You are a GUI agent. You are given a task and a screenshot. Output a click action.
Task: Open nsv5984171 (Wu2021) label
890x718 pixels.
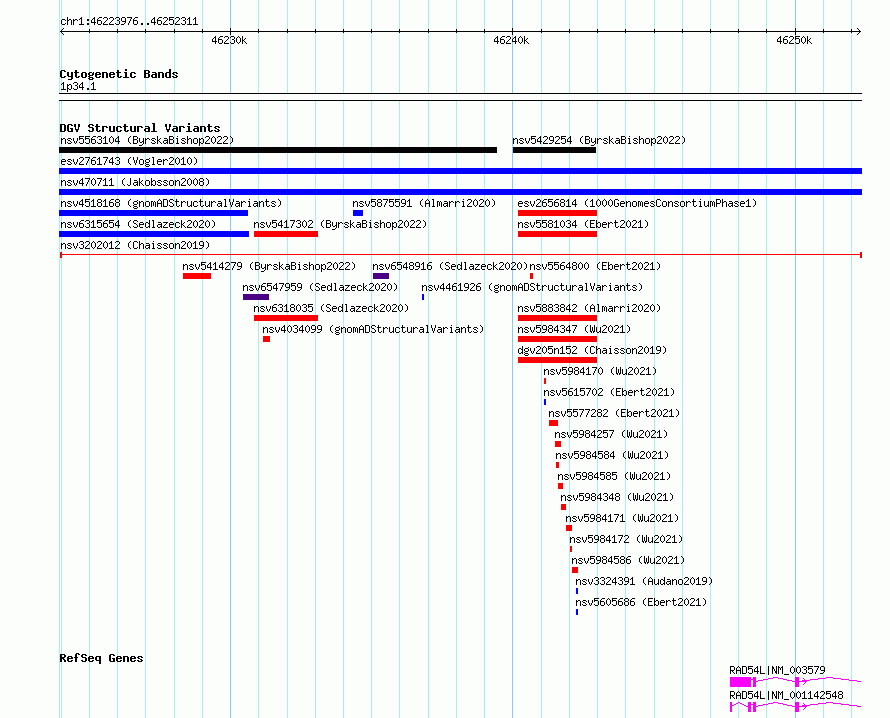click(x=622, y=518)
